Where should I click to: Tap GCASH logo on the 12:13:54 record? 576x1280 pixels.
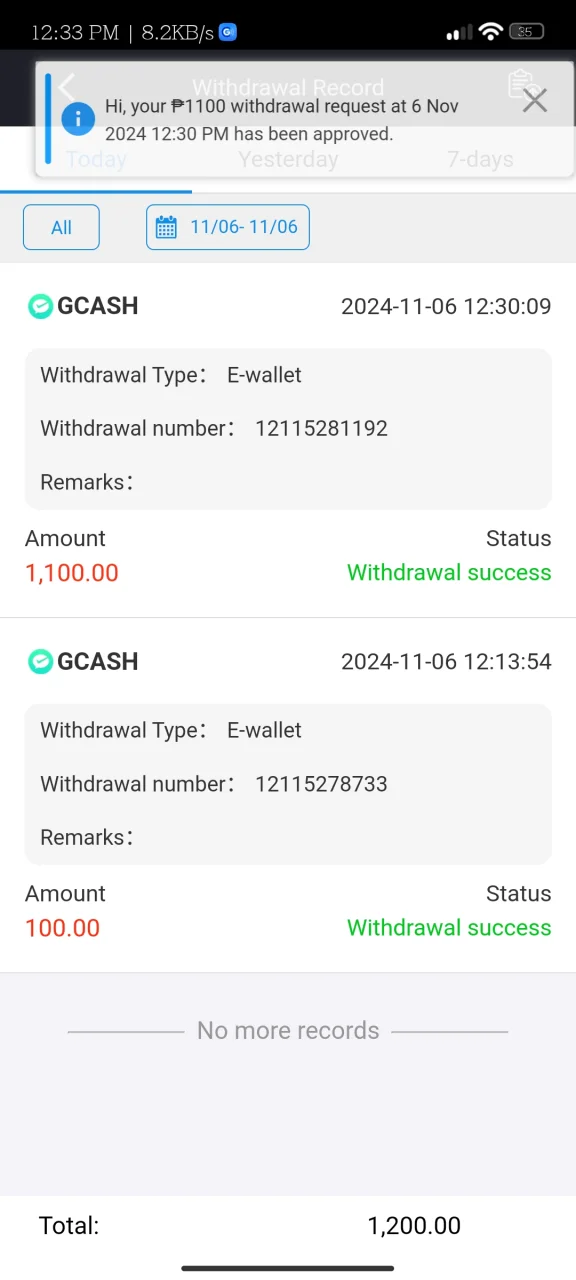click(40, 661)
